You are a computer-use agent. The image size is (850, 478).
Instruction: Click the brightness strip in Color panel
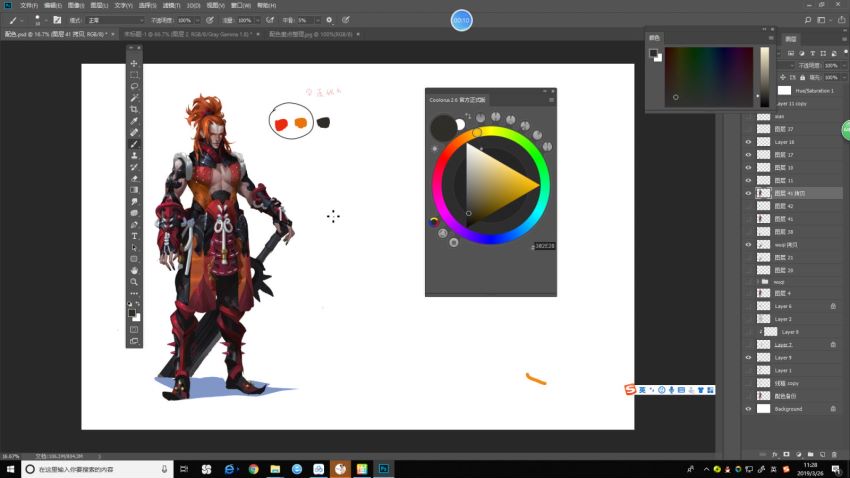tap(764, 77)
